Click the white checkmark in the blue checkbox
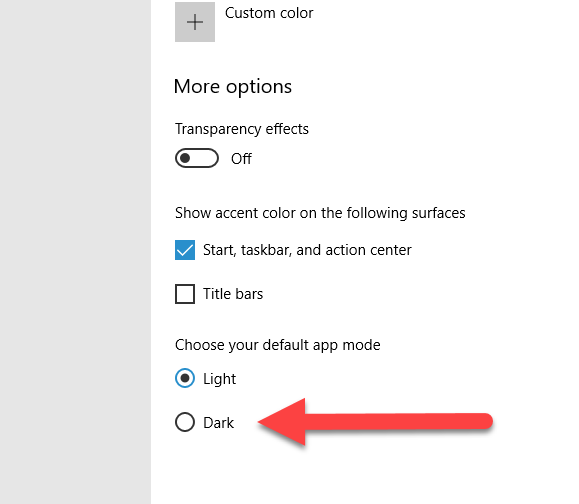Viewport: 579px width, 504px height. (x=185, y=250)
